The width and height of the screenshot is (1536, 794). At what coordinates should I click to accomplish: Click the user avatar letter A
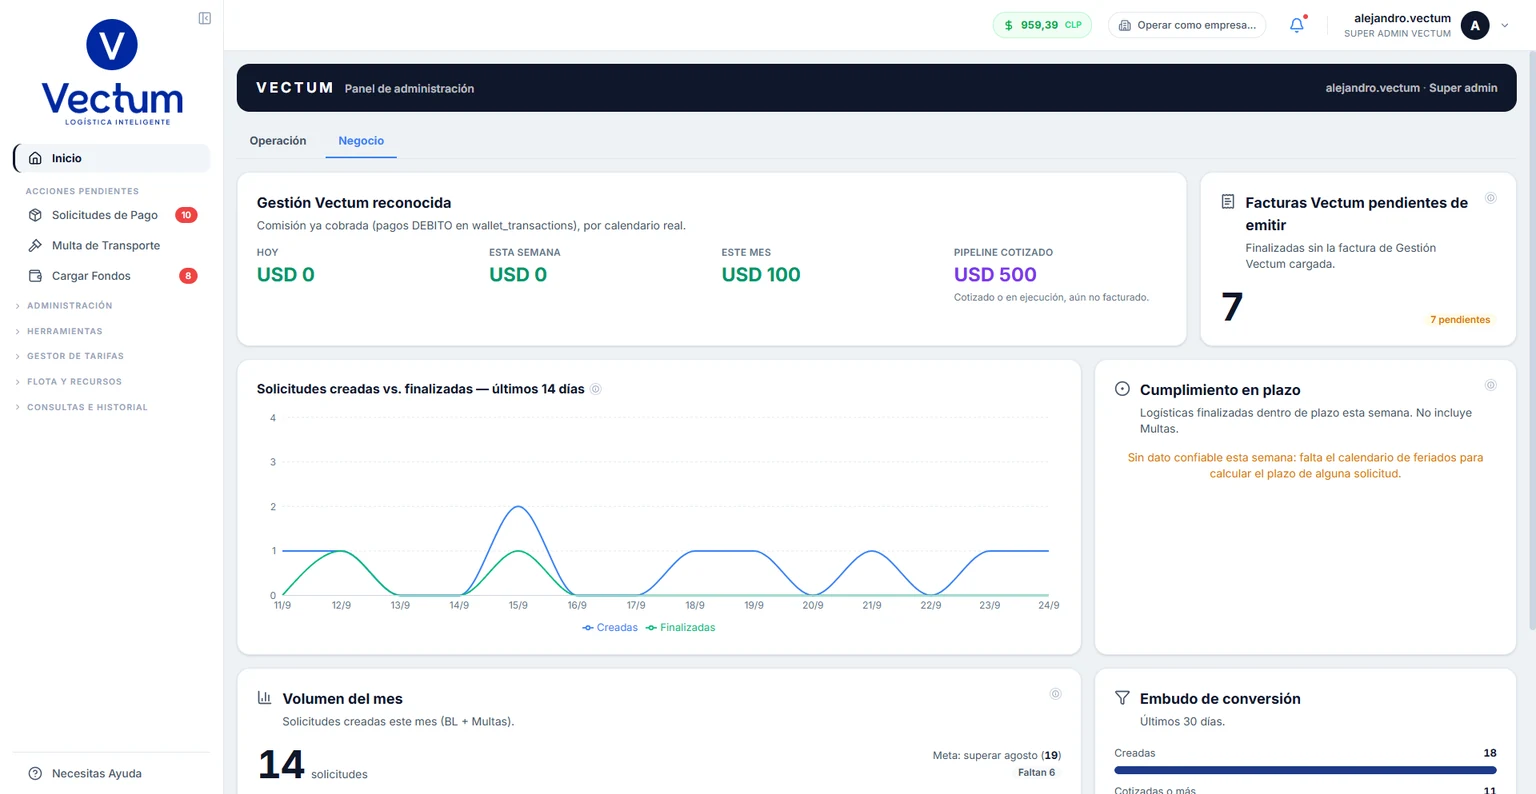[x=1475, y=26]
